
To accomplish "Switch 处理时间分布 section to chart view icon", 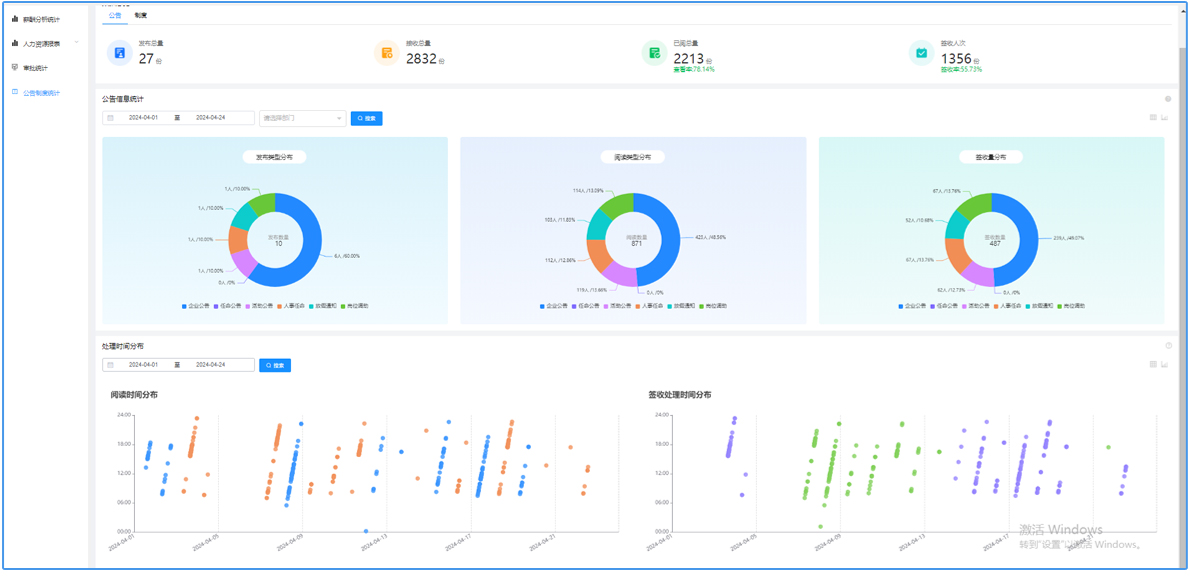I will click(1164, 364).
